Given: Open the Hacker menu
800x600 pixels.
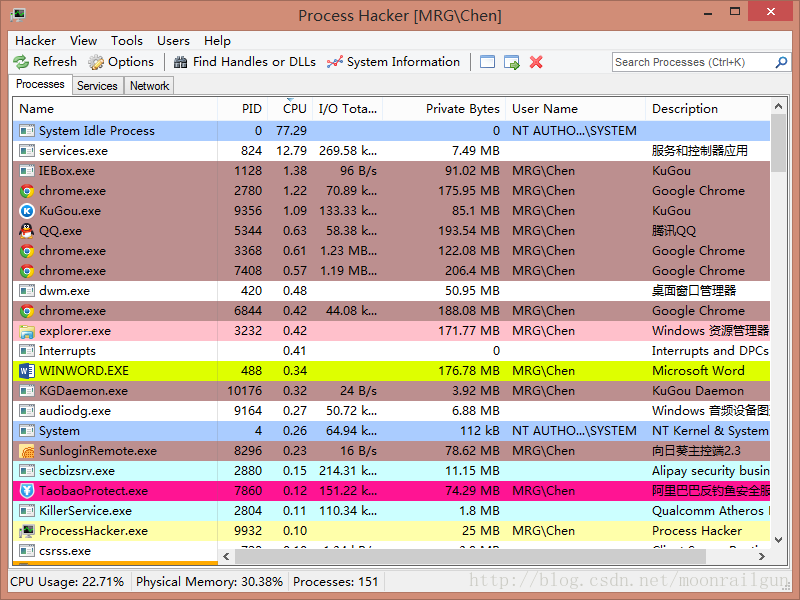Looking at the screenshot, I should [x=35, y=41].
